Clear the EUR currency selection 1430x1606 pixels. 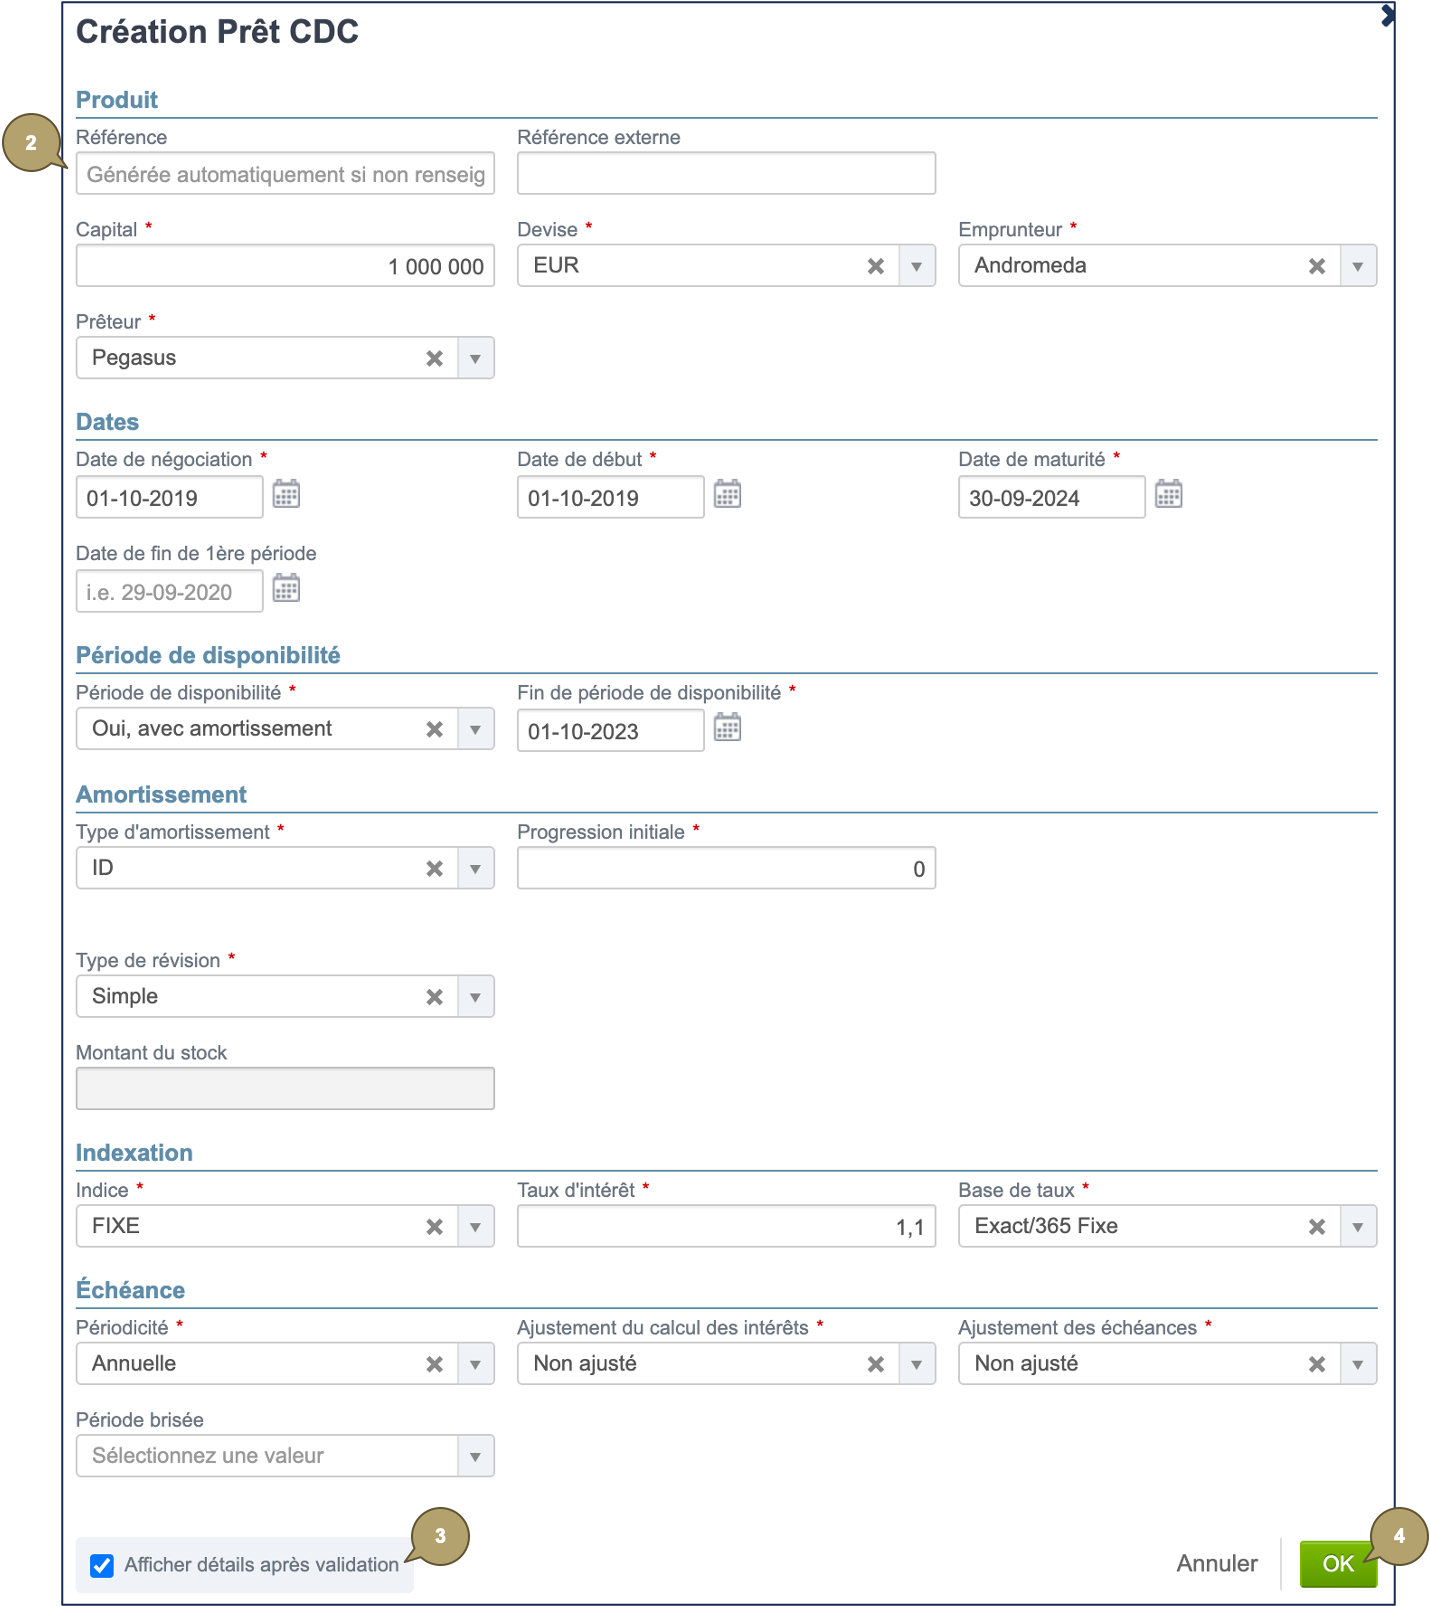tap(875, 266)
